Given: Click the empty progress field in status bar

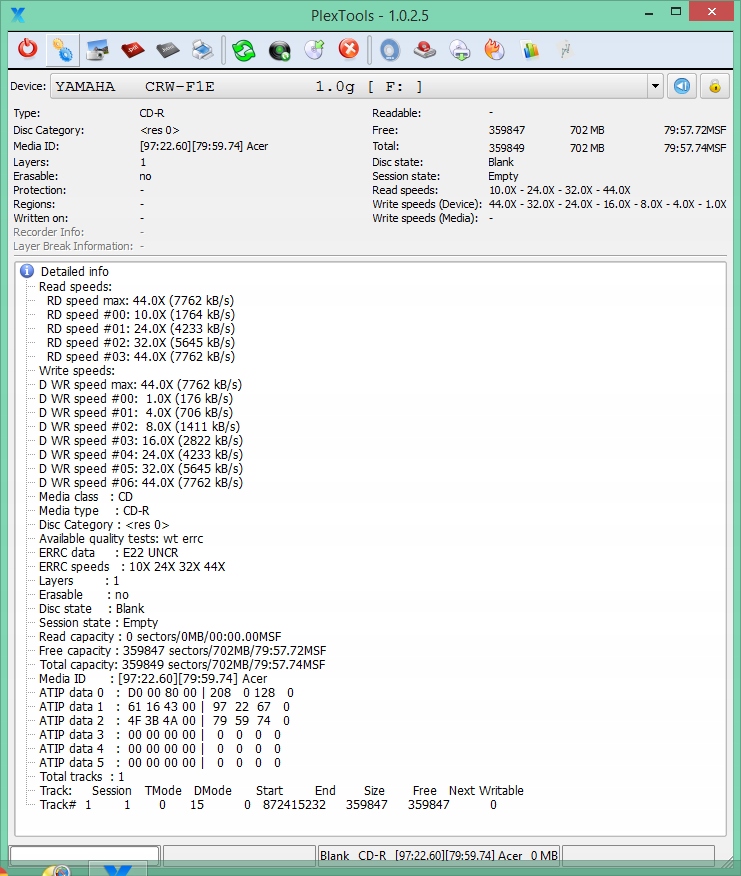Looking at the screenshot, I should click(x=84, y=855).
